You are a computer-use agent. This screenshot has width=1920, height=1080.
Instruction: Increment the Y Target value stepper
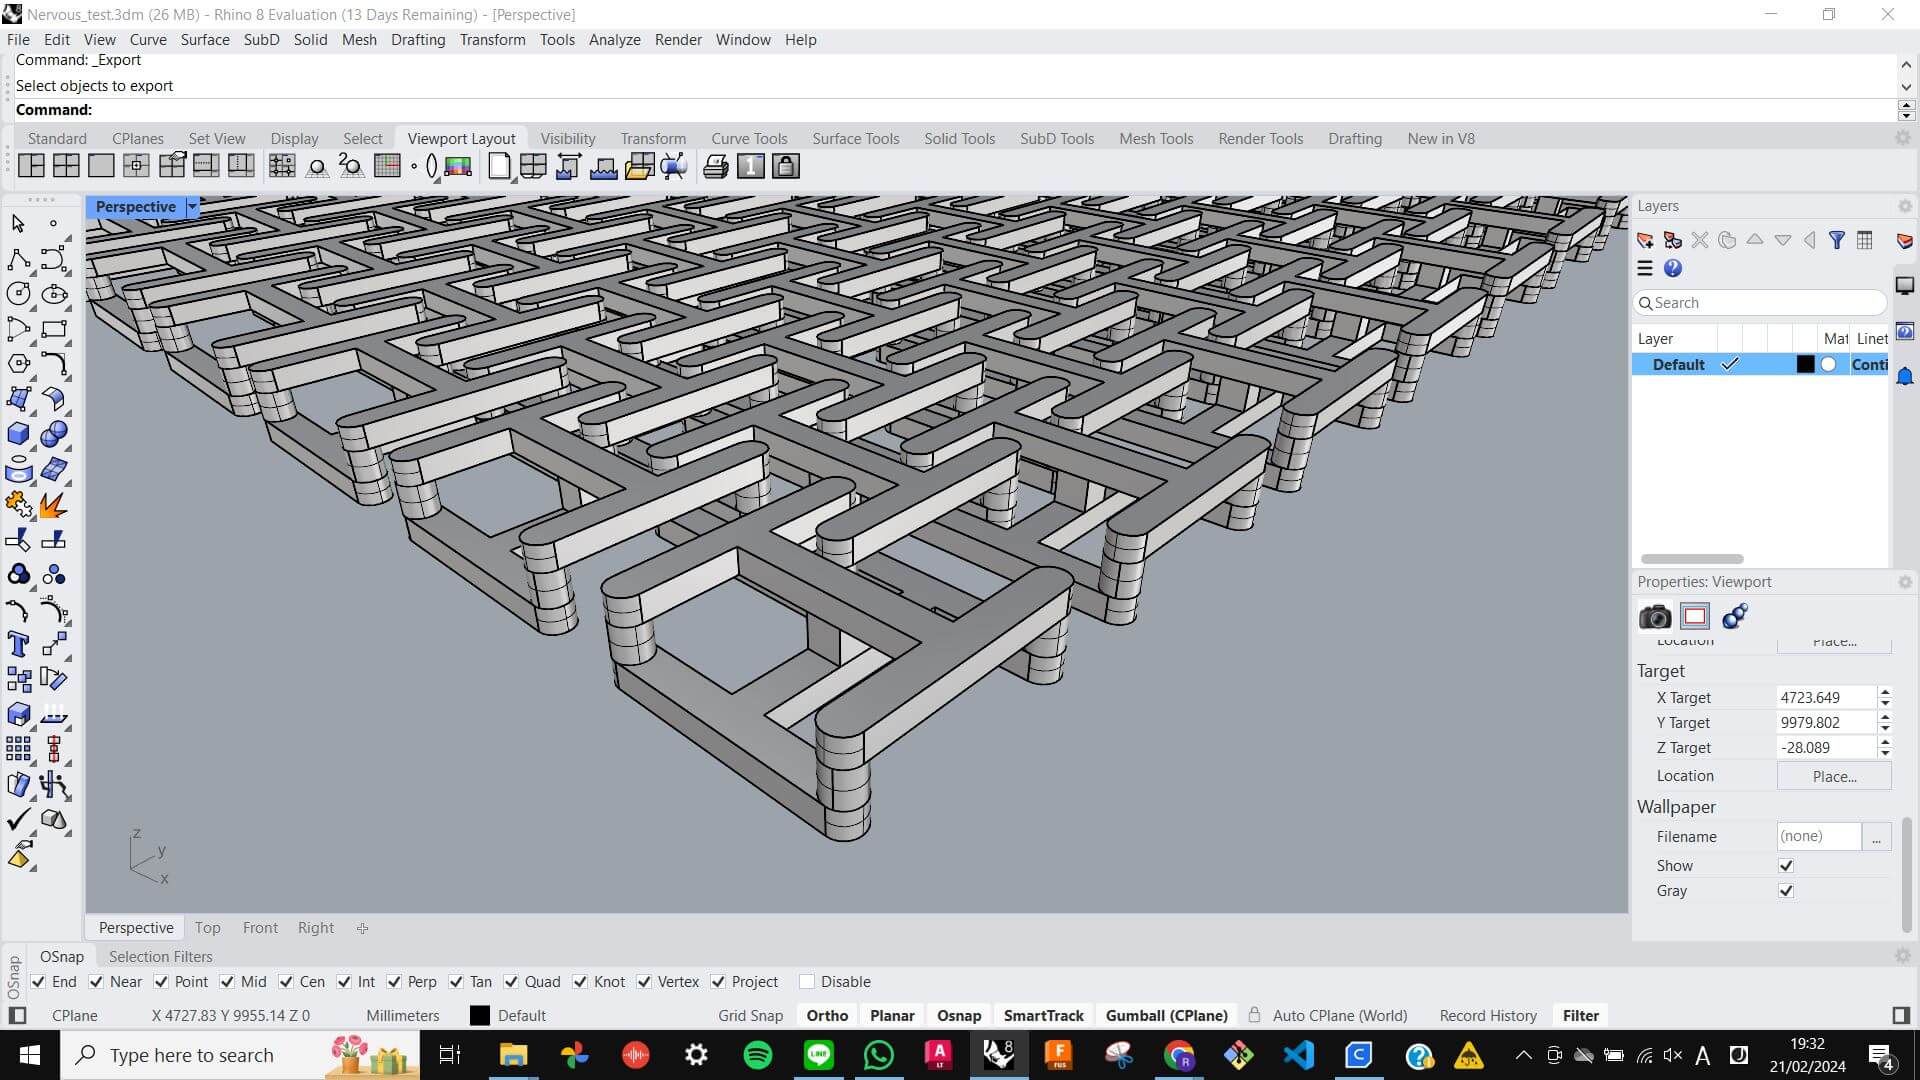pyautogui.click(x=1885, y=717)
